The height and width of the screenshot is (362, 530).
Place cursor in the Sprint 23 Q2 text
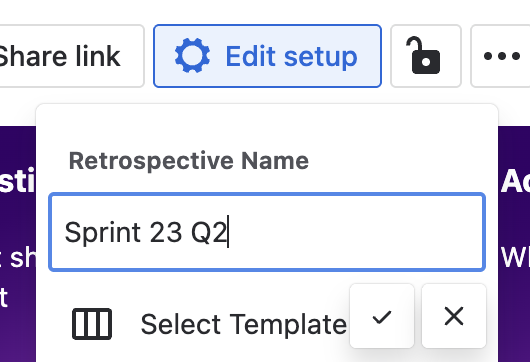click(145, 232)
